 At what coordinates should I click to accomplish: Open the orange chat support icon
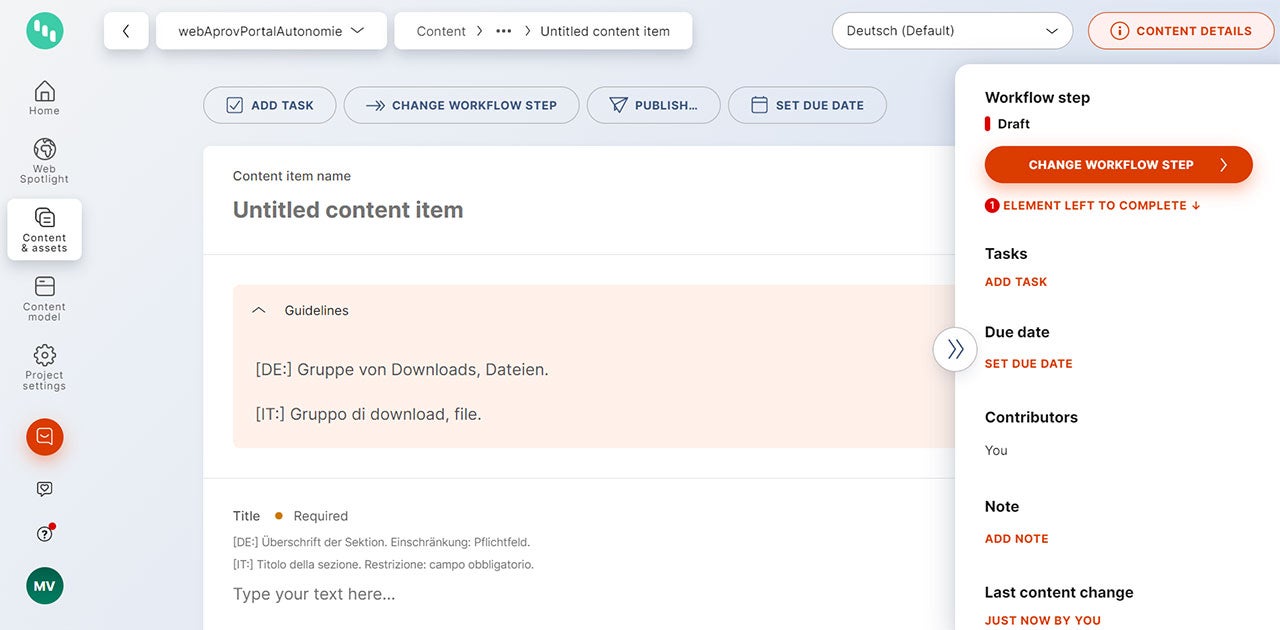pos(45,437)
